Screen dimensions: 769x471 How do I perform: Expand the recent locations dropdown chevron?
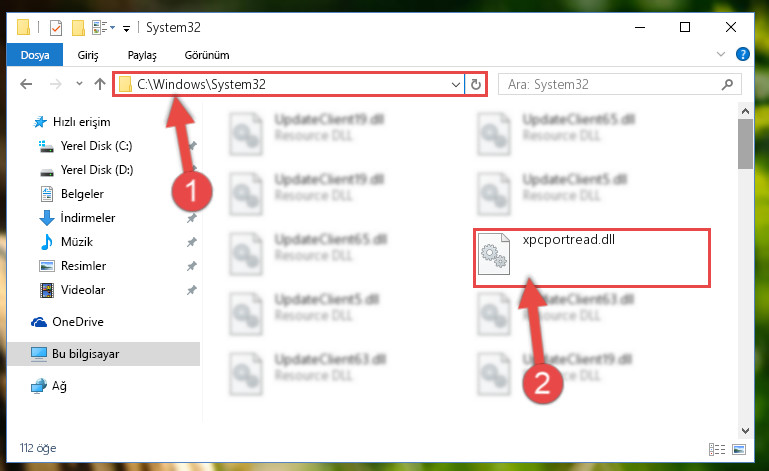pos(79,84)
